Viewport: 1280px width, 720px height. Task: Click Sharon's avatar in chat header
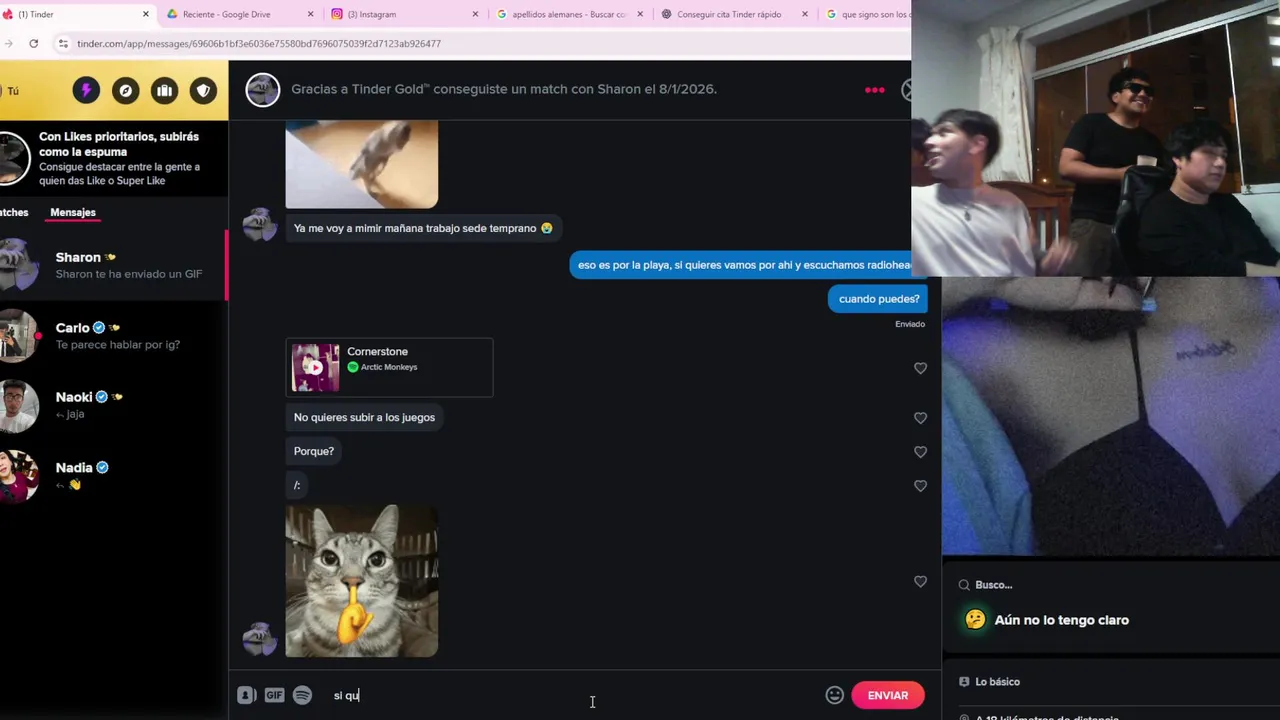[x=263, y=89]
